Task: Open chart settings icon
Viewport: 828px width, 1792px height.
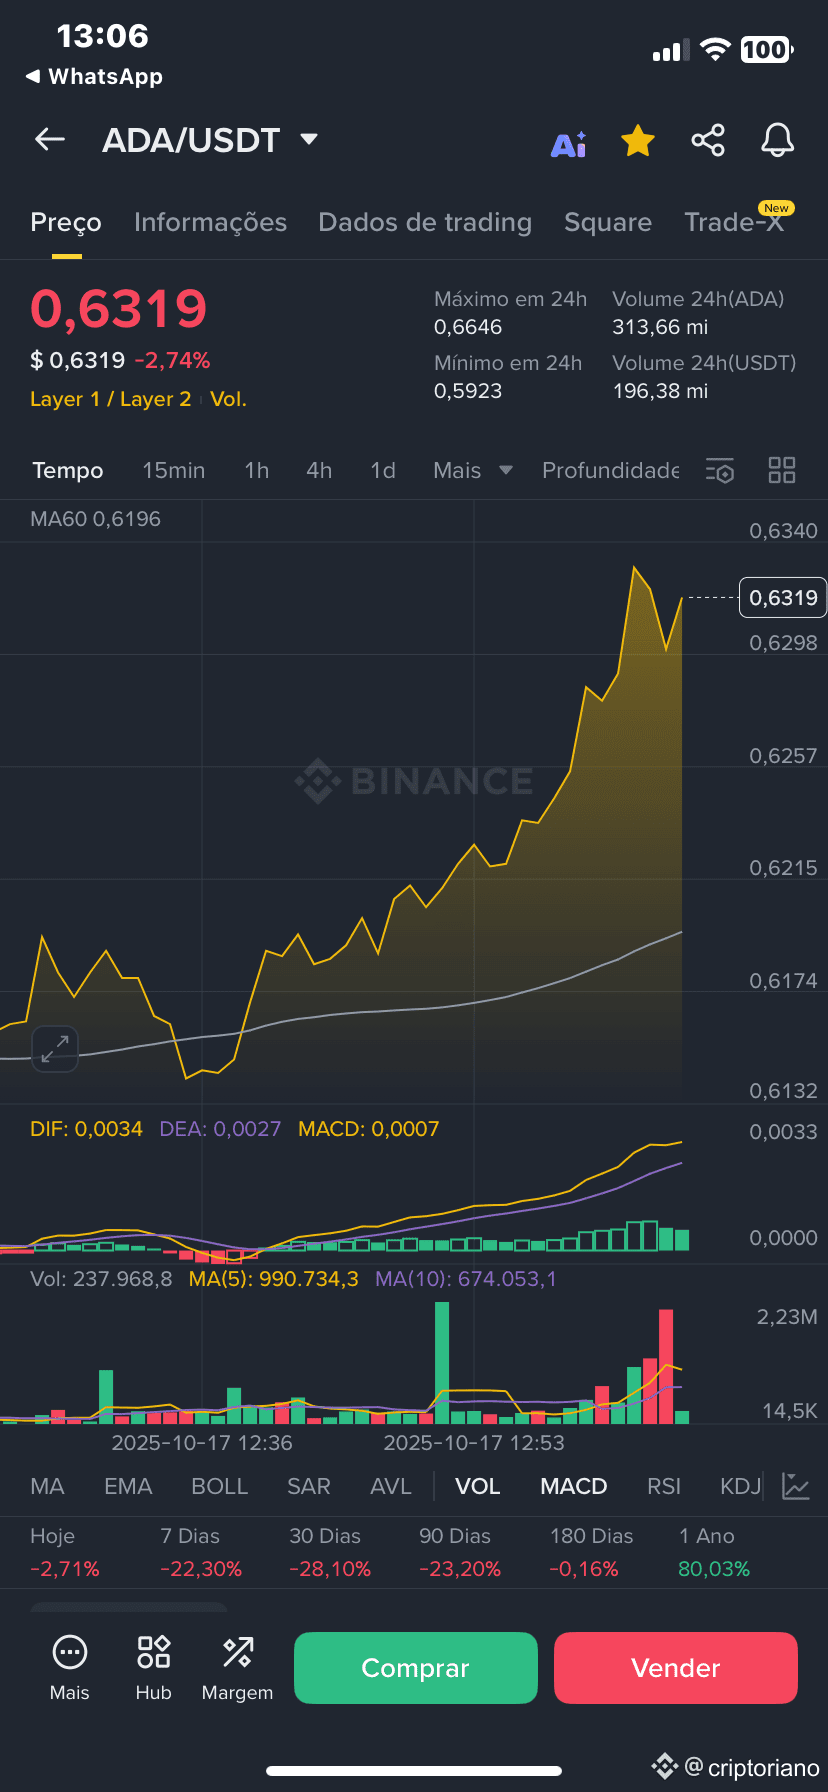Action: click(x=720, y=470)
